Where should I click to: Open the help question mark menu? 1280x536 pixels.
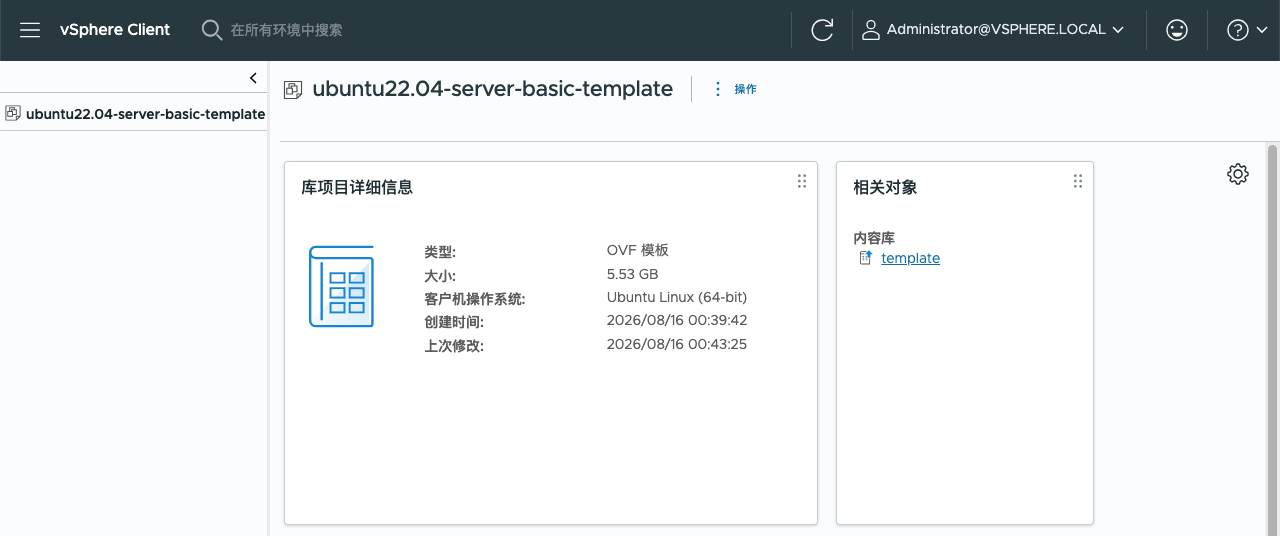click(1246, 30)
